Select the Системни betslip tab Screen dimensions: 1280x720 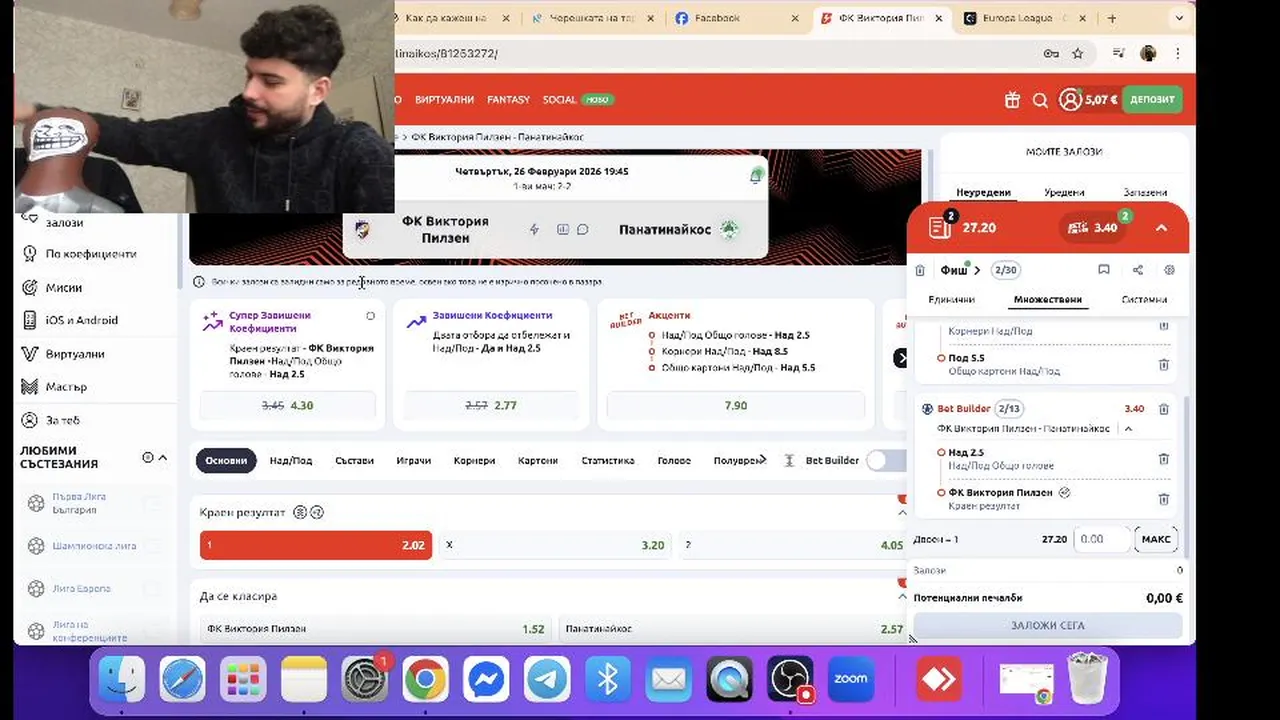[1144, 299]
